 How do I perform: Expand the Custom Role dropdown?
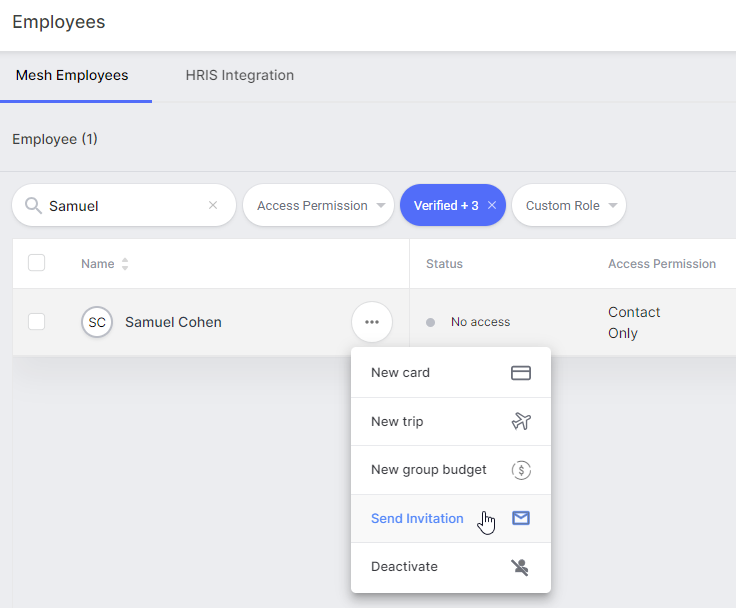point(569,205)
